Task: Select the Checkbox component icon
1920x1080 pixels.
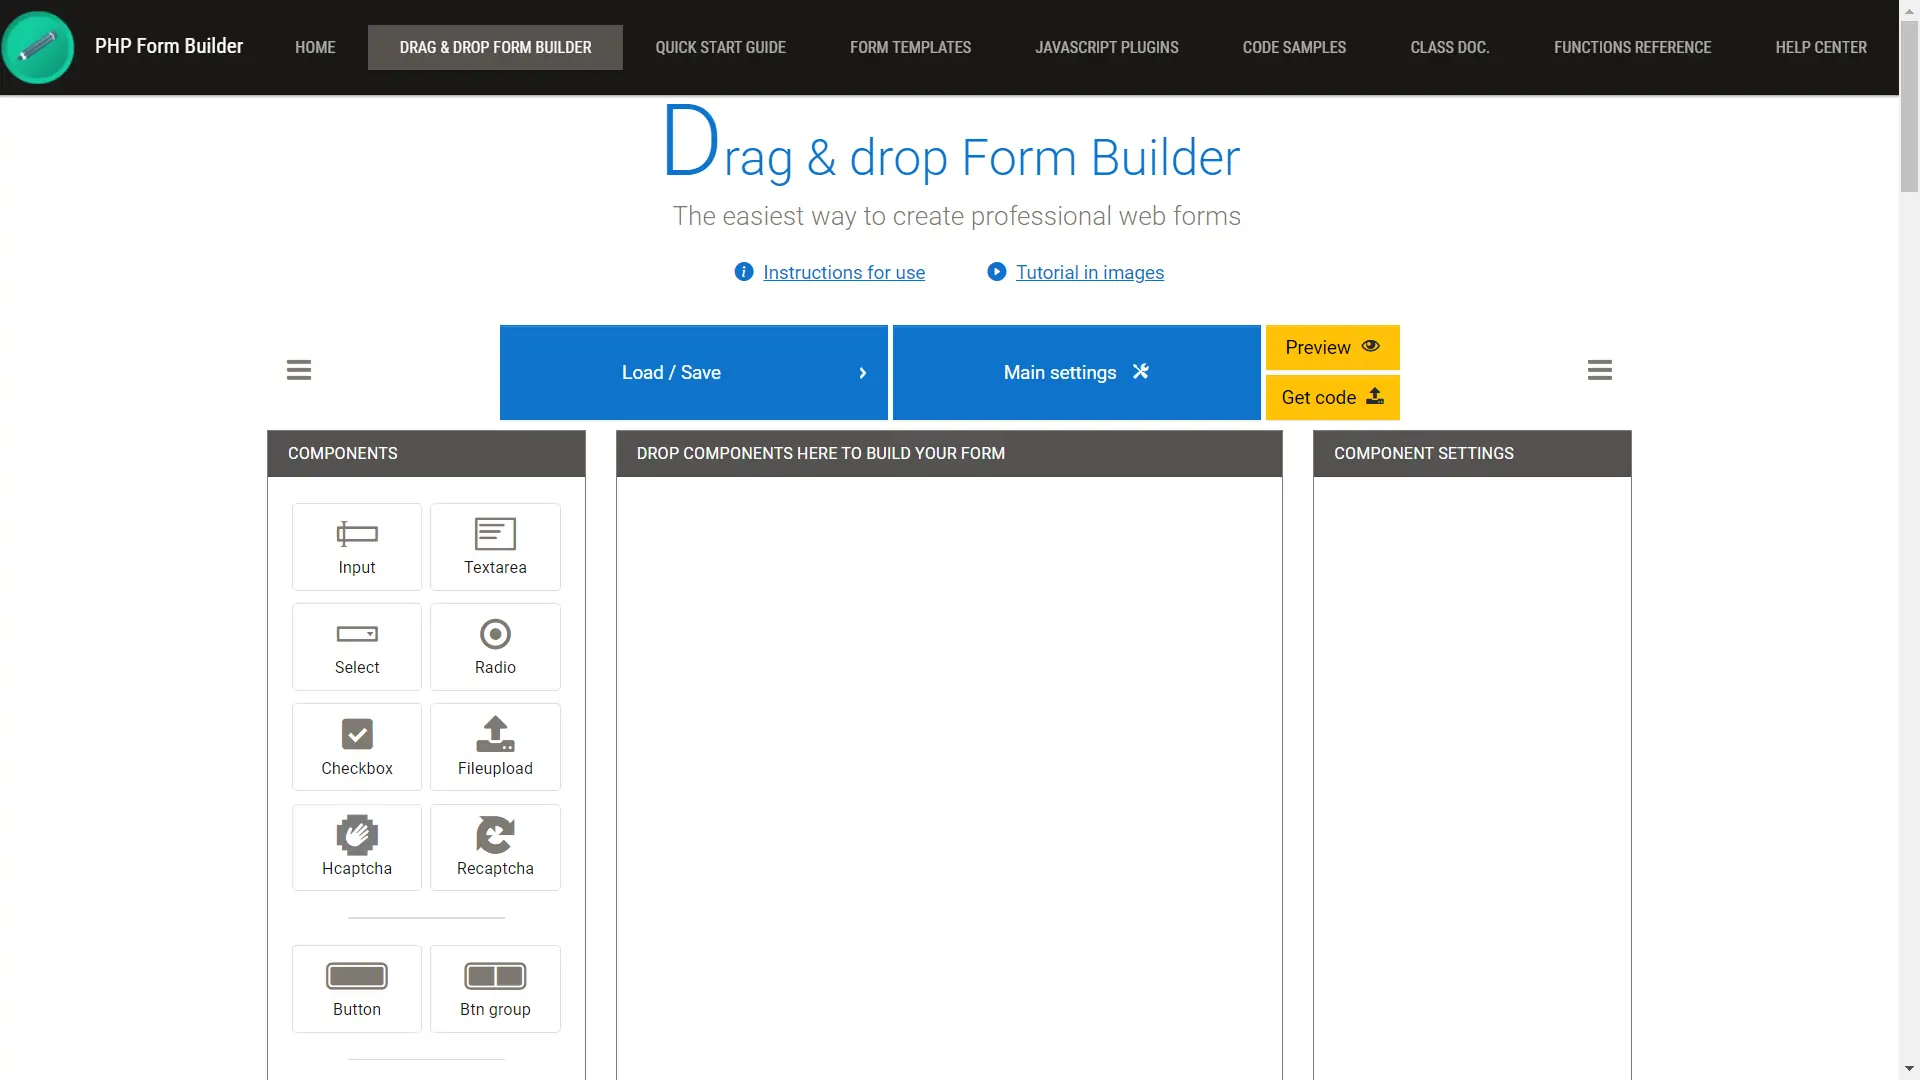Action: (x=356, y=747)
